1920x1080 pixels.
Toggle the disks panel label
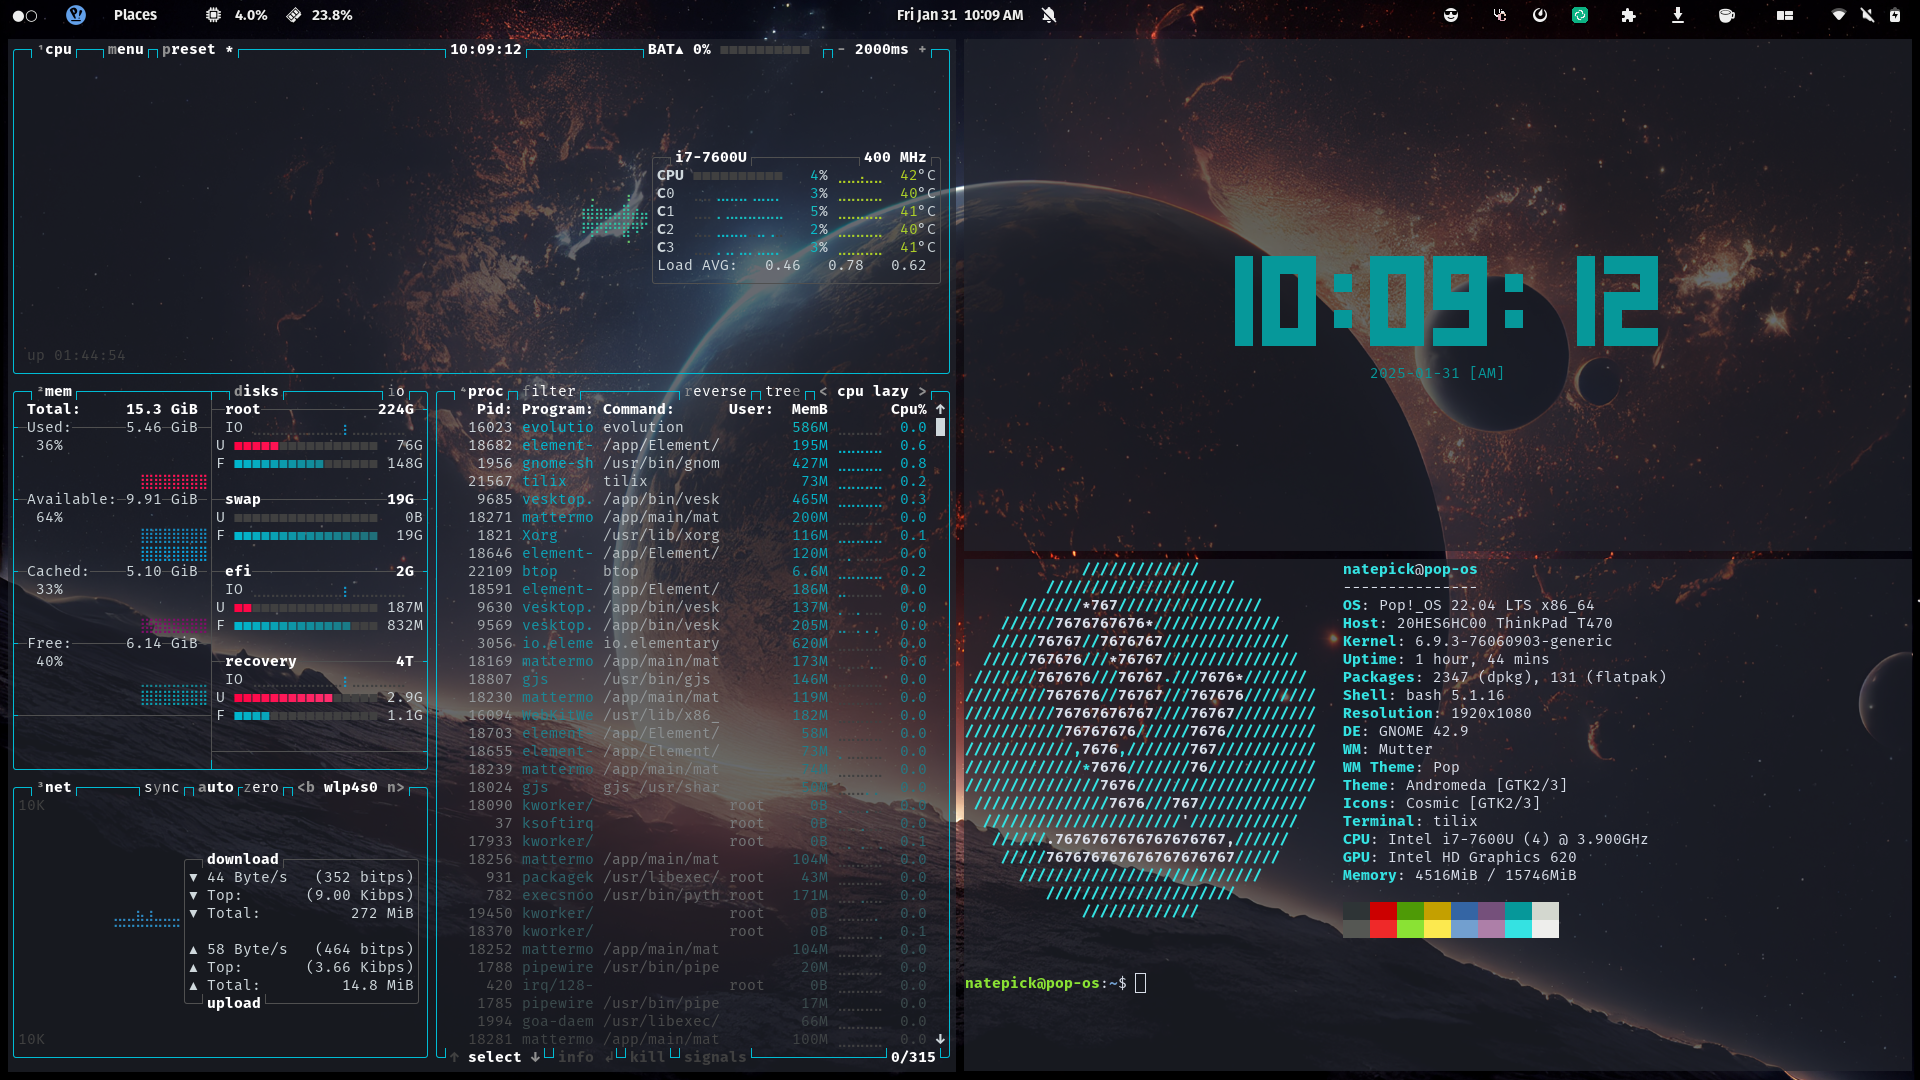click(256, 391)
